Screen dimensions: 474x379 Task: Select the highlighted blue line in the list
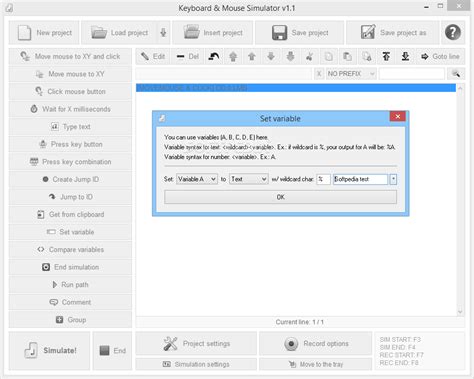tap(296, 88)
